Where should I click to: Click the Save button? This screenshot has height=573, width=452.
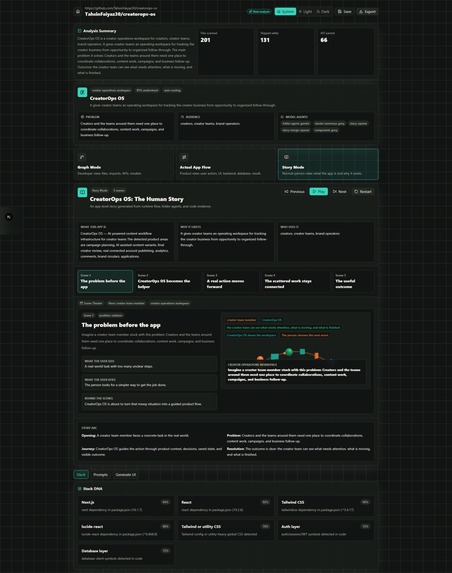tap(345, 12)
